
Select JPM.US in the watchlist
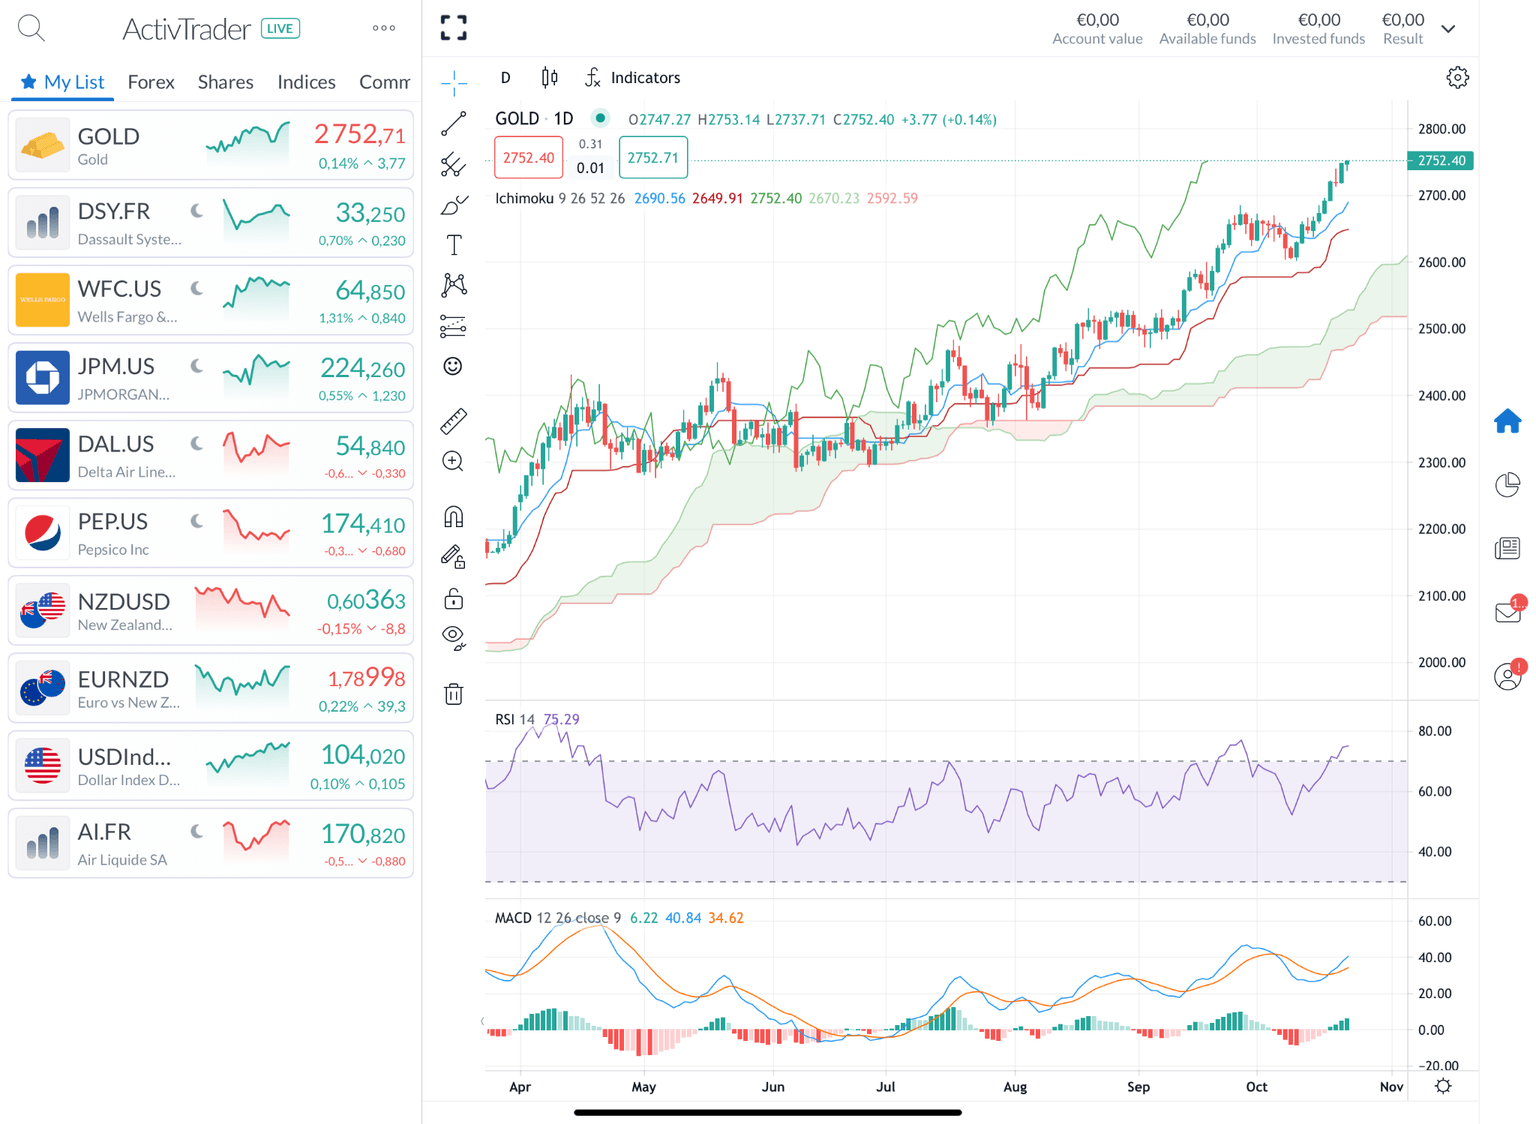tap(211, 378)
